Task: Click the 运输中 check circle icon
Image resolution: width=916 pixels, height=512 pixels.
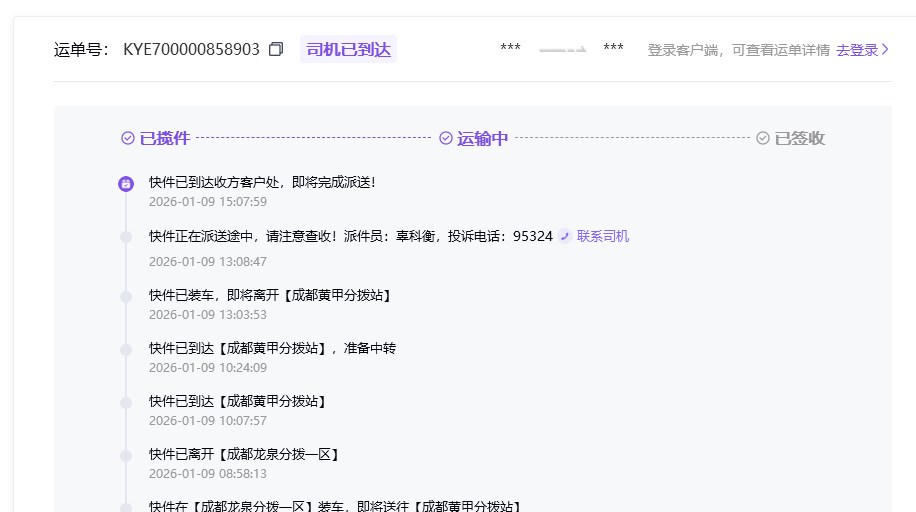Action: coord(446,139)
